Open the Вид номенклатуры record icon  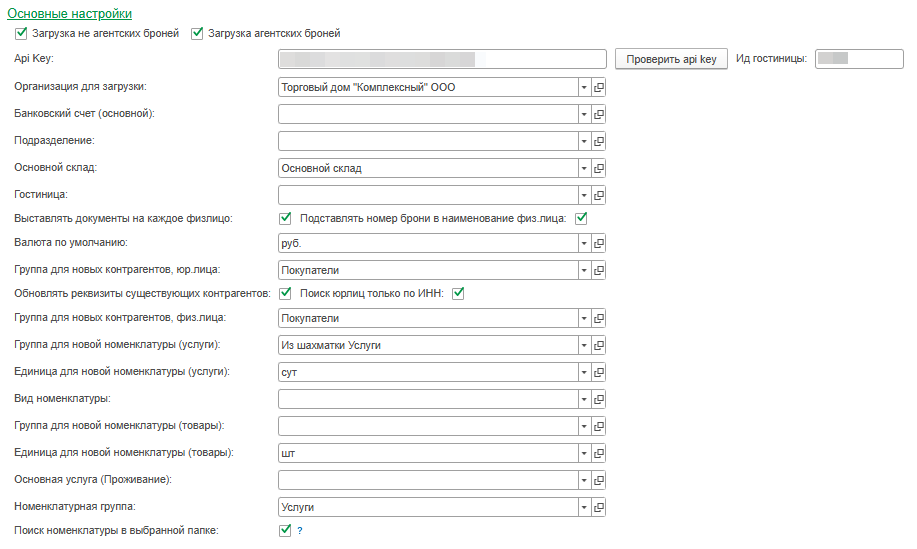click(599, 399)
